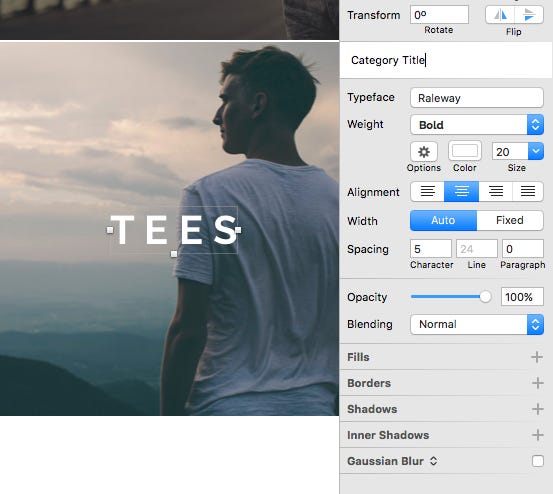This screenshot has height=494, width=553.
Task: Align text center
Action: 461,191
